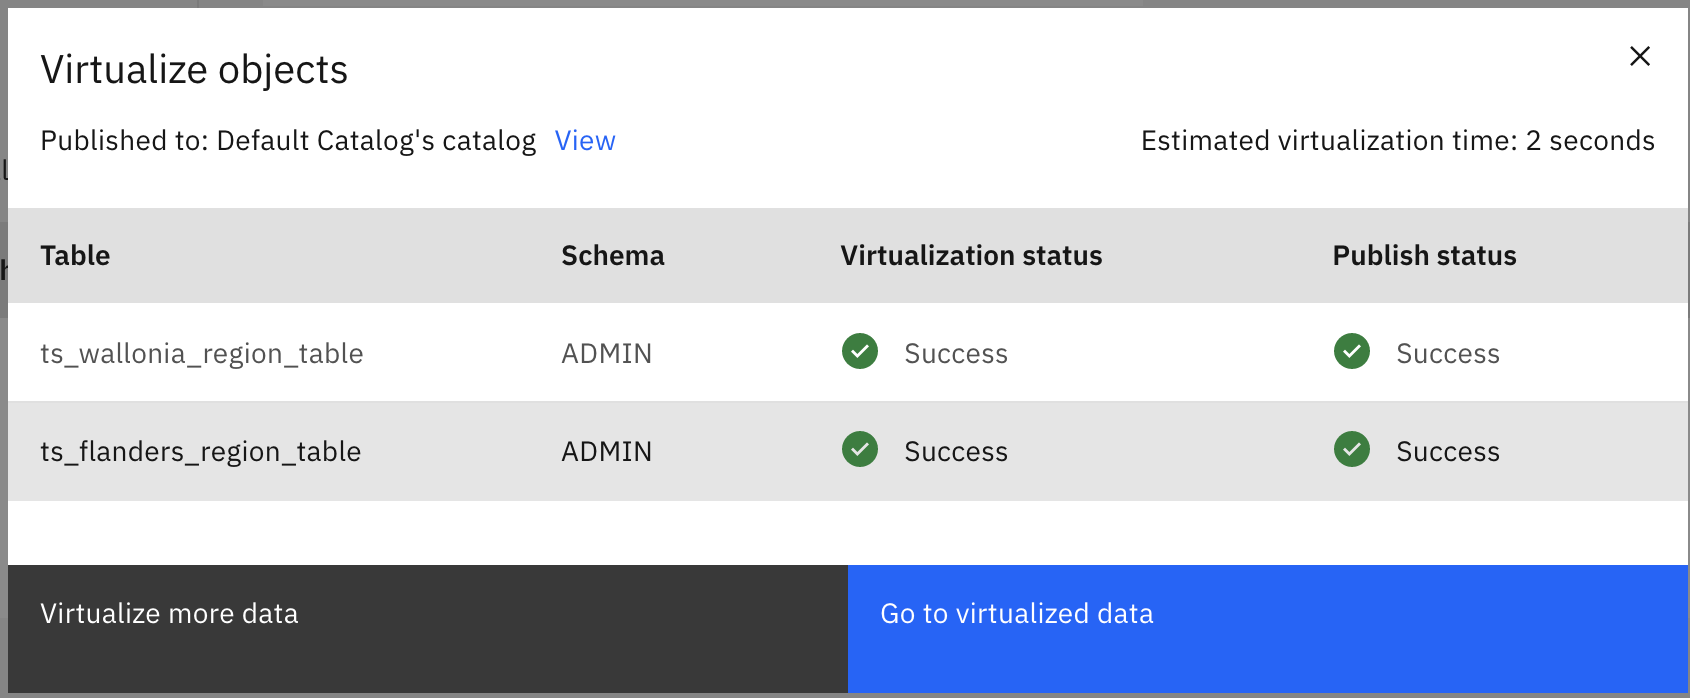Click the Table column header
The width and height of the screenshot is (1690, 698).
coord(75,256)
